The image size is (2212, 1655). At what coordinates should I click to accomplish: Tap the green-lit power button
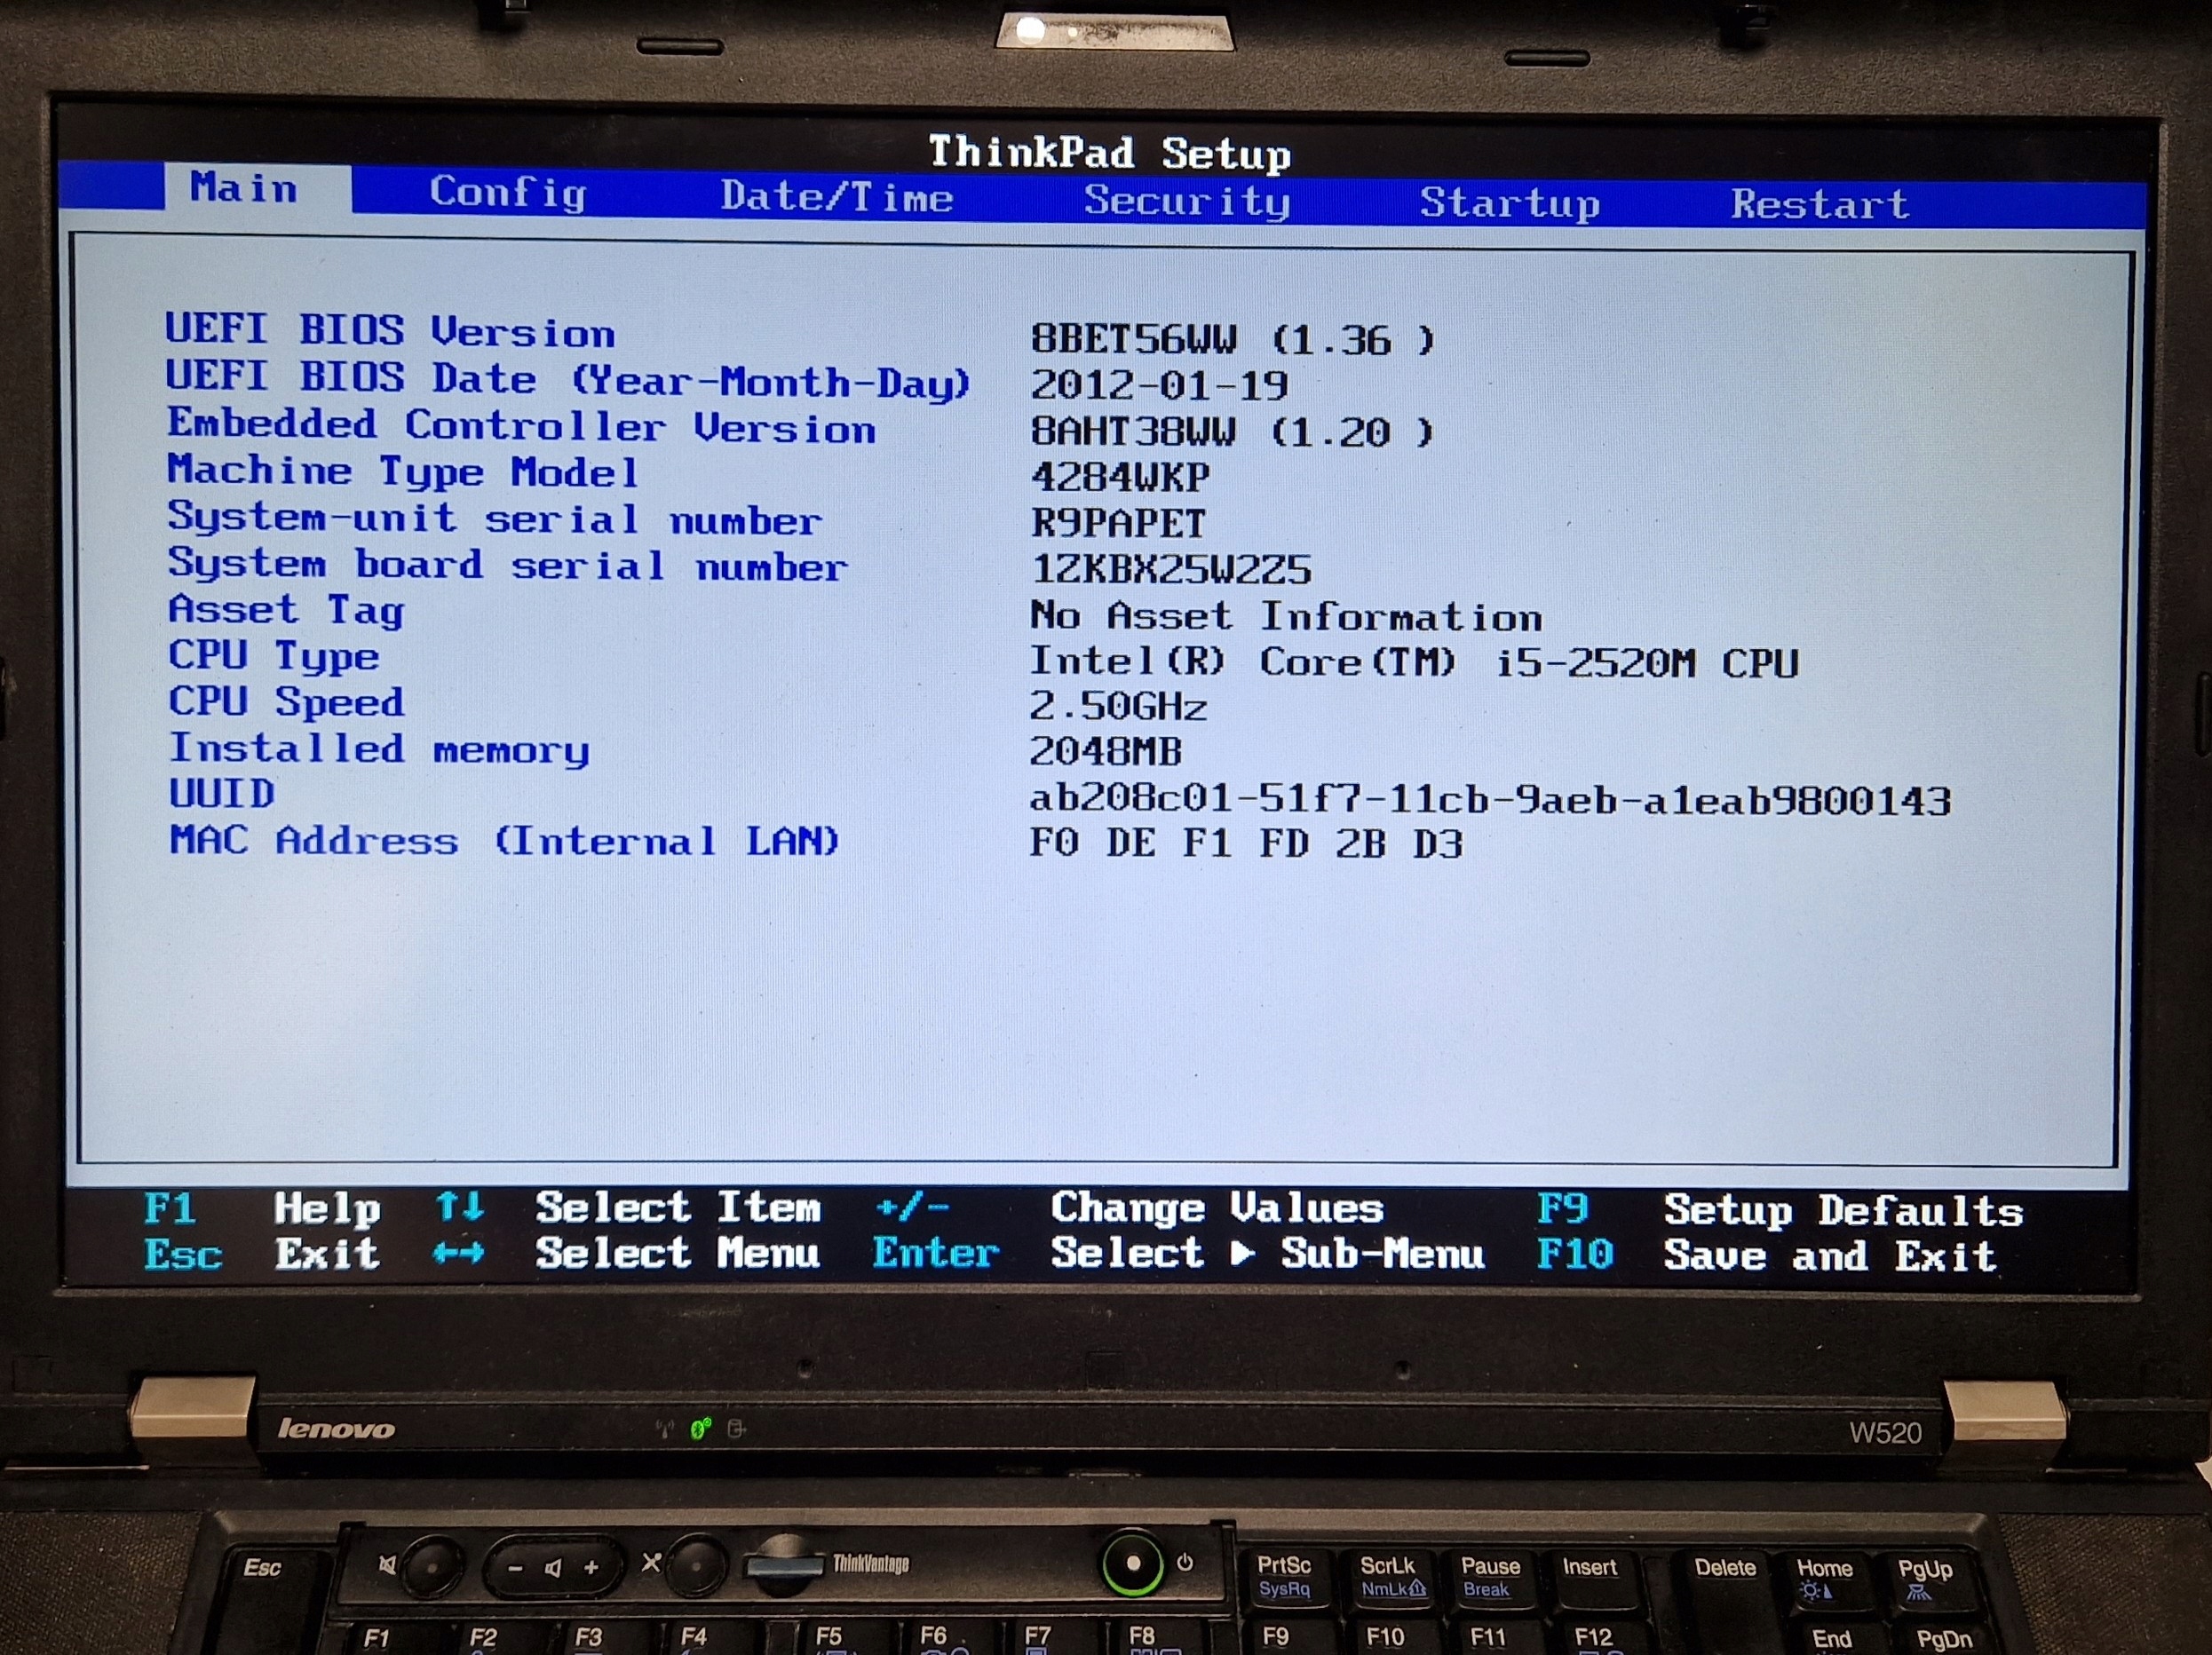(x=1132, y=1563)
